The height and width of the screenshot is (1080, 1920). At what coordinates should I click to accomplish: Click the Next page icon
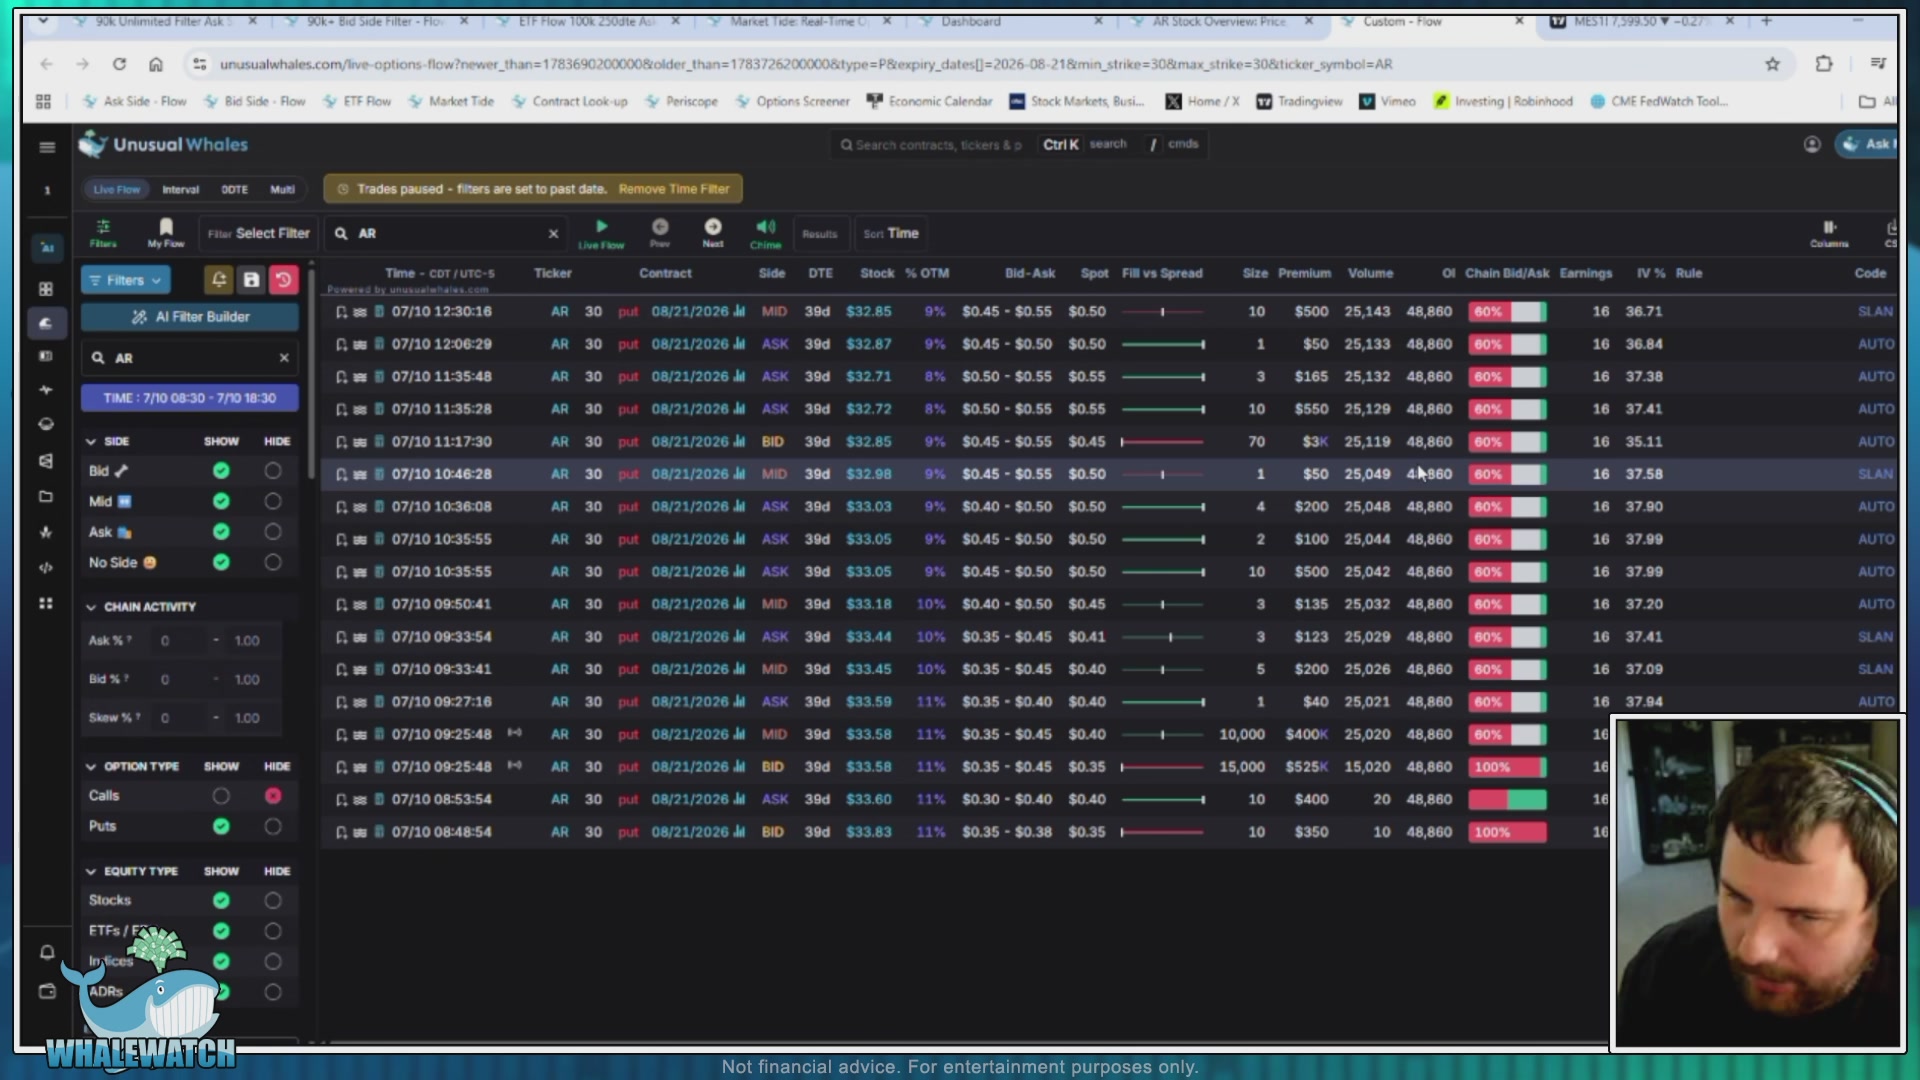[x=712, y=233]
